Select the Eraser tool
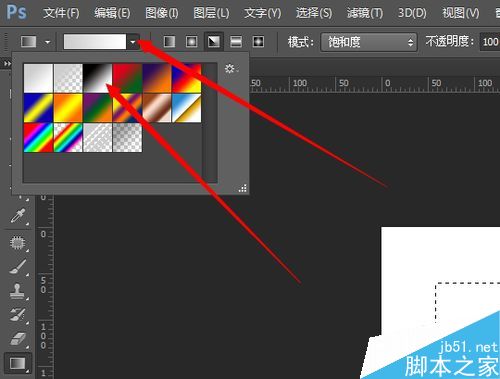 click(x=17, y=339)
